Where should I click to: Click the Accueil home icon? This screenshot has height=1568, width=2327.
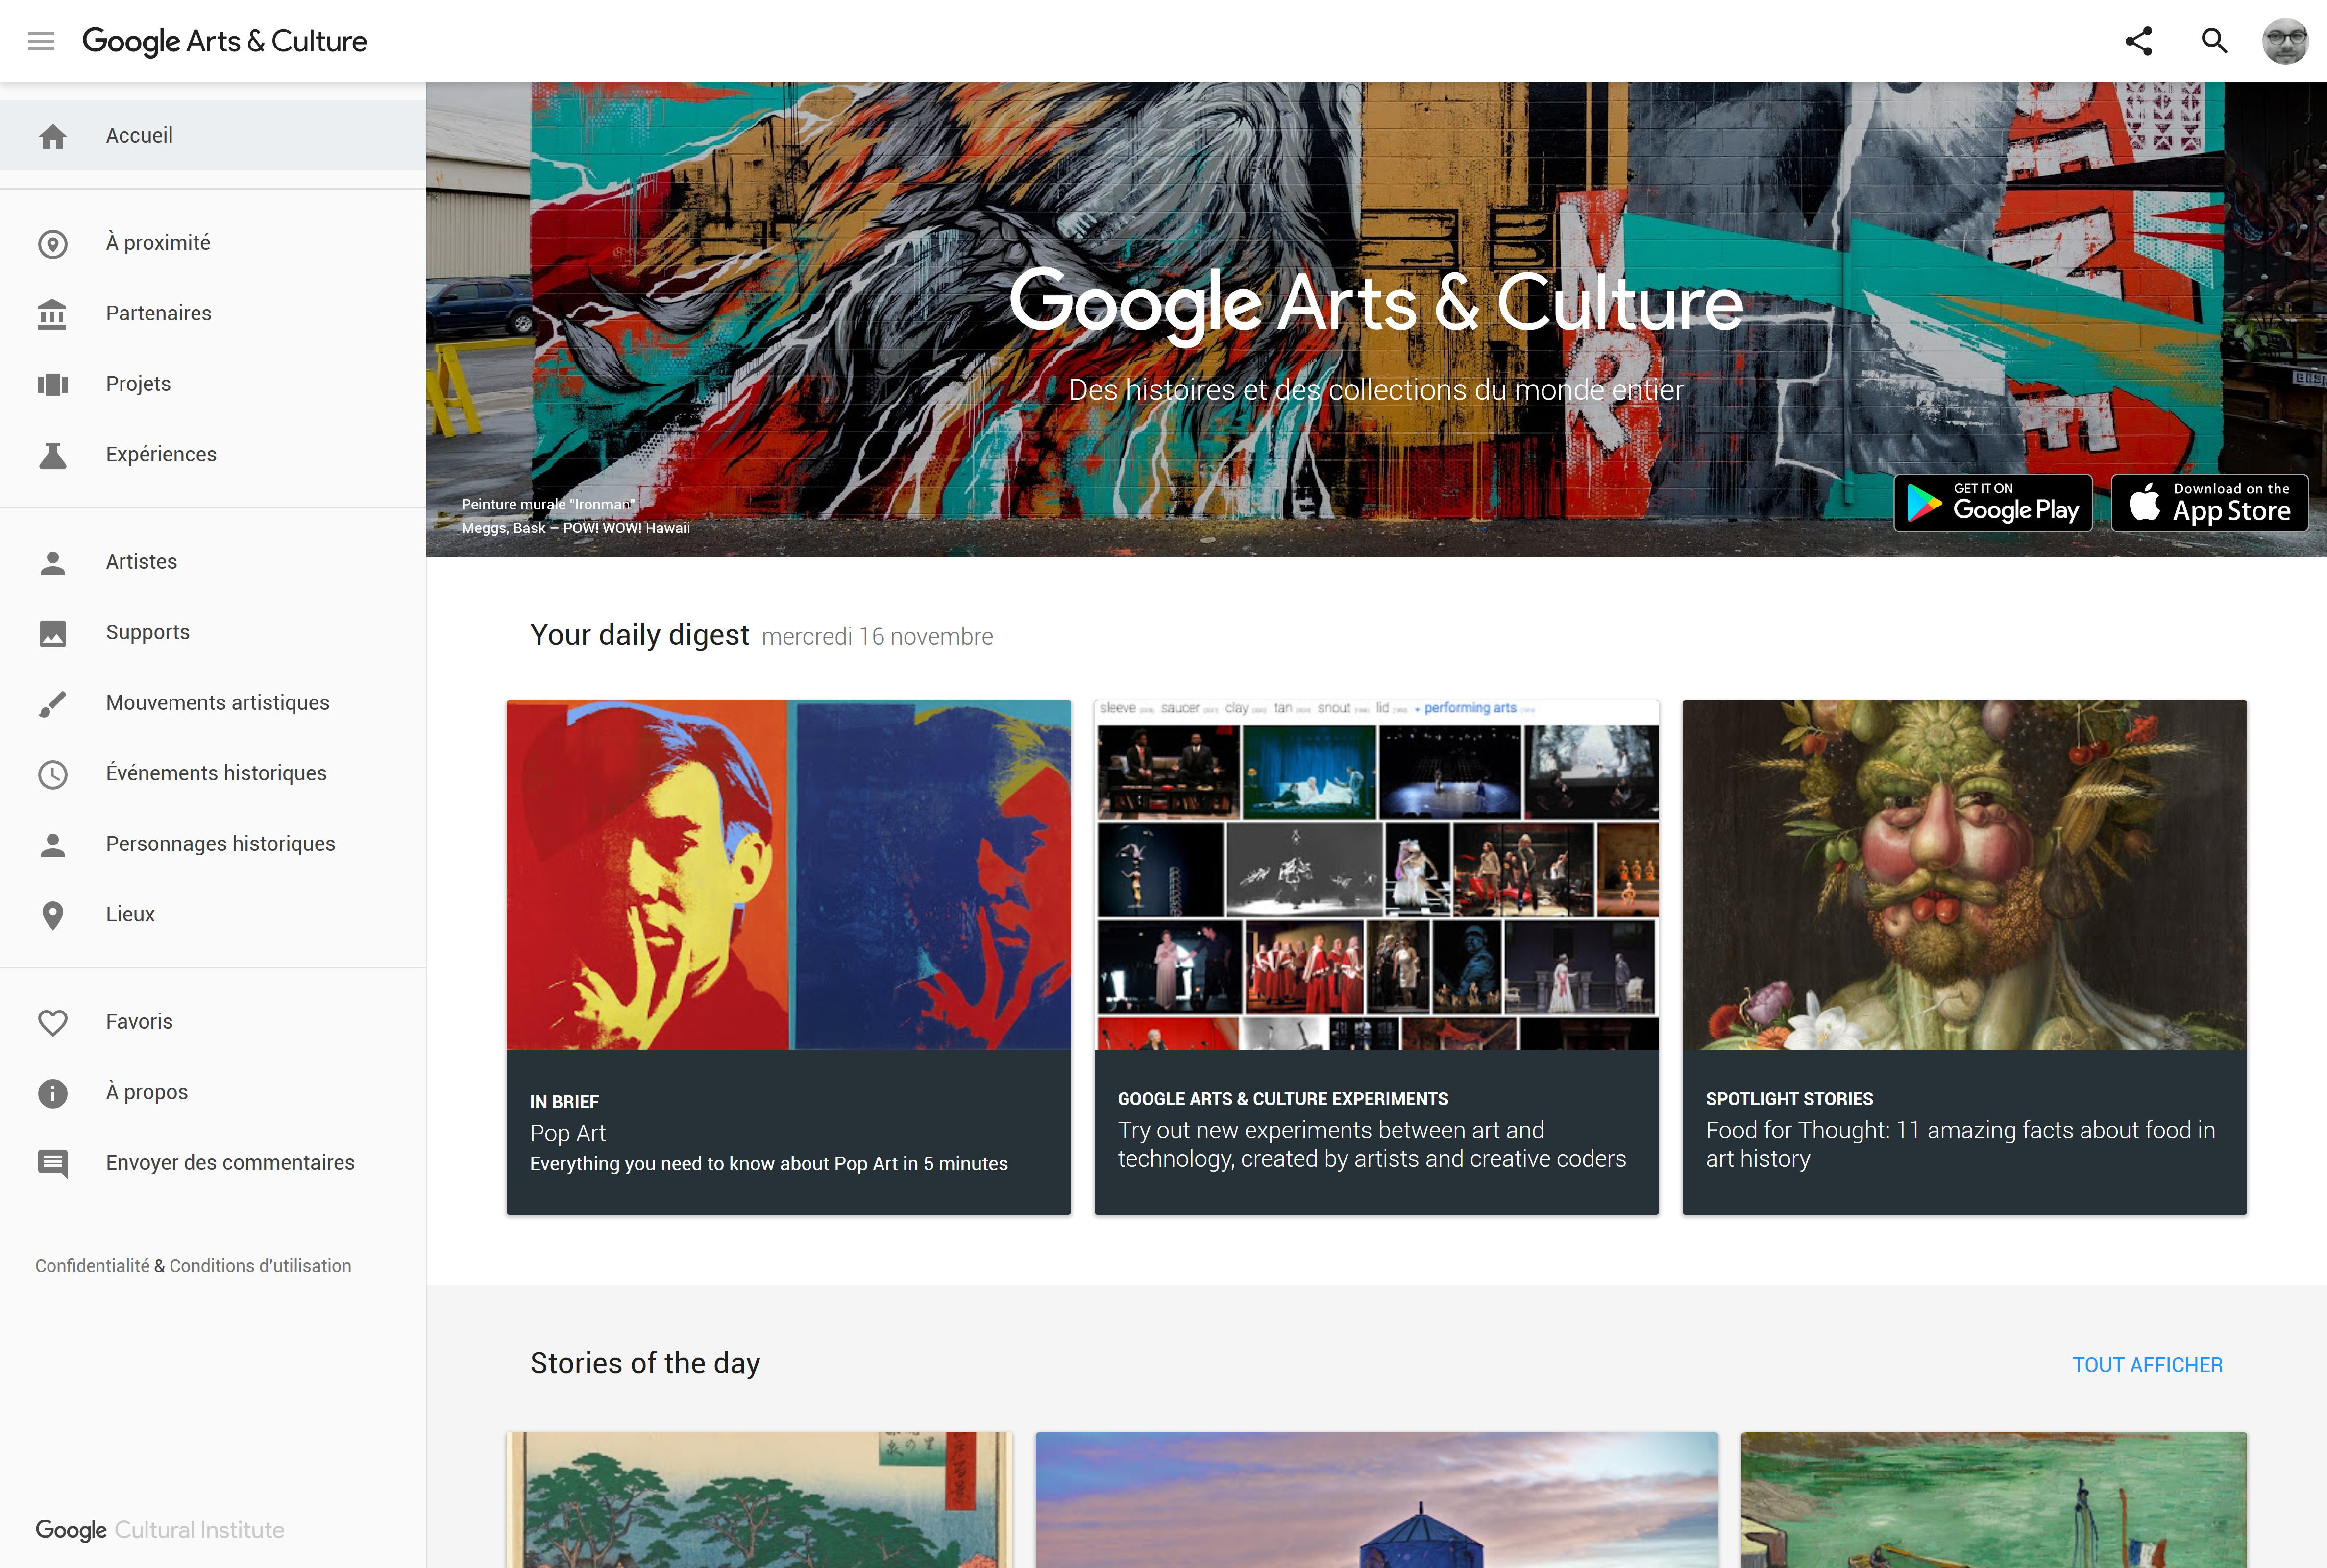53,136
